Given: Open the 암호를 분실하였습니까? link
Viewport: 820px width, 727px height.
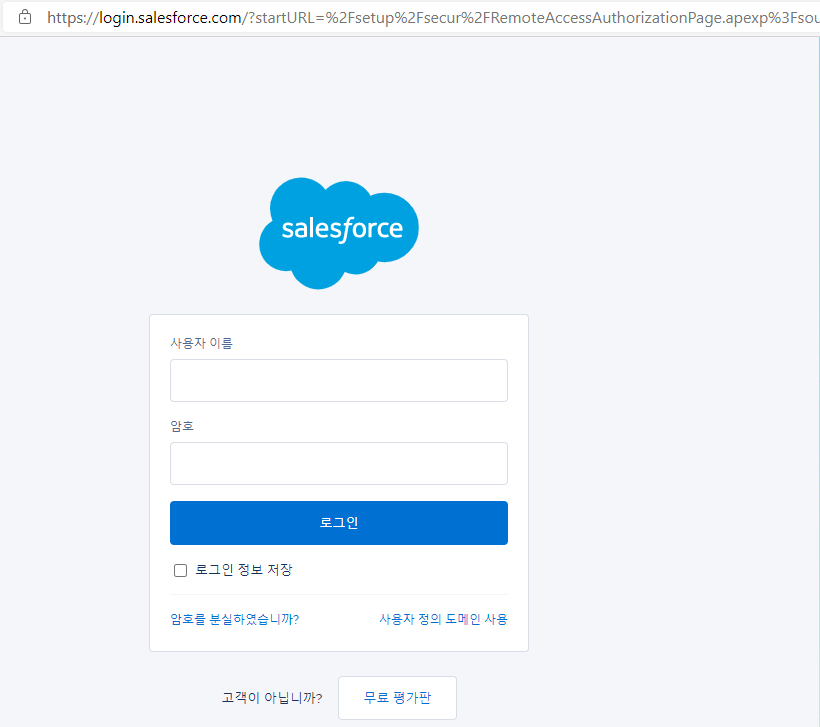Looking at the screenshot, I should pos(235,619).
